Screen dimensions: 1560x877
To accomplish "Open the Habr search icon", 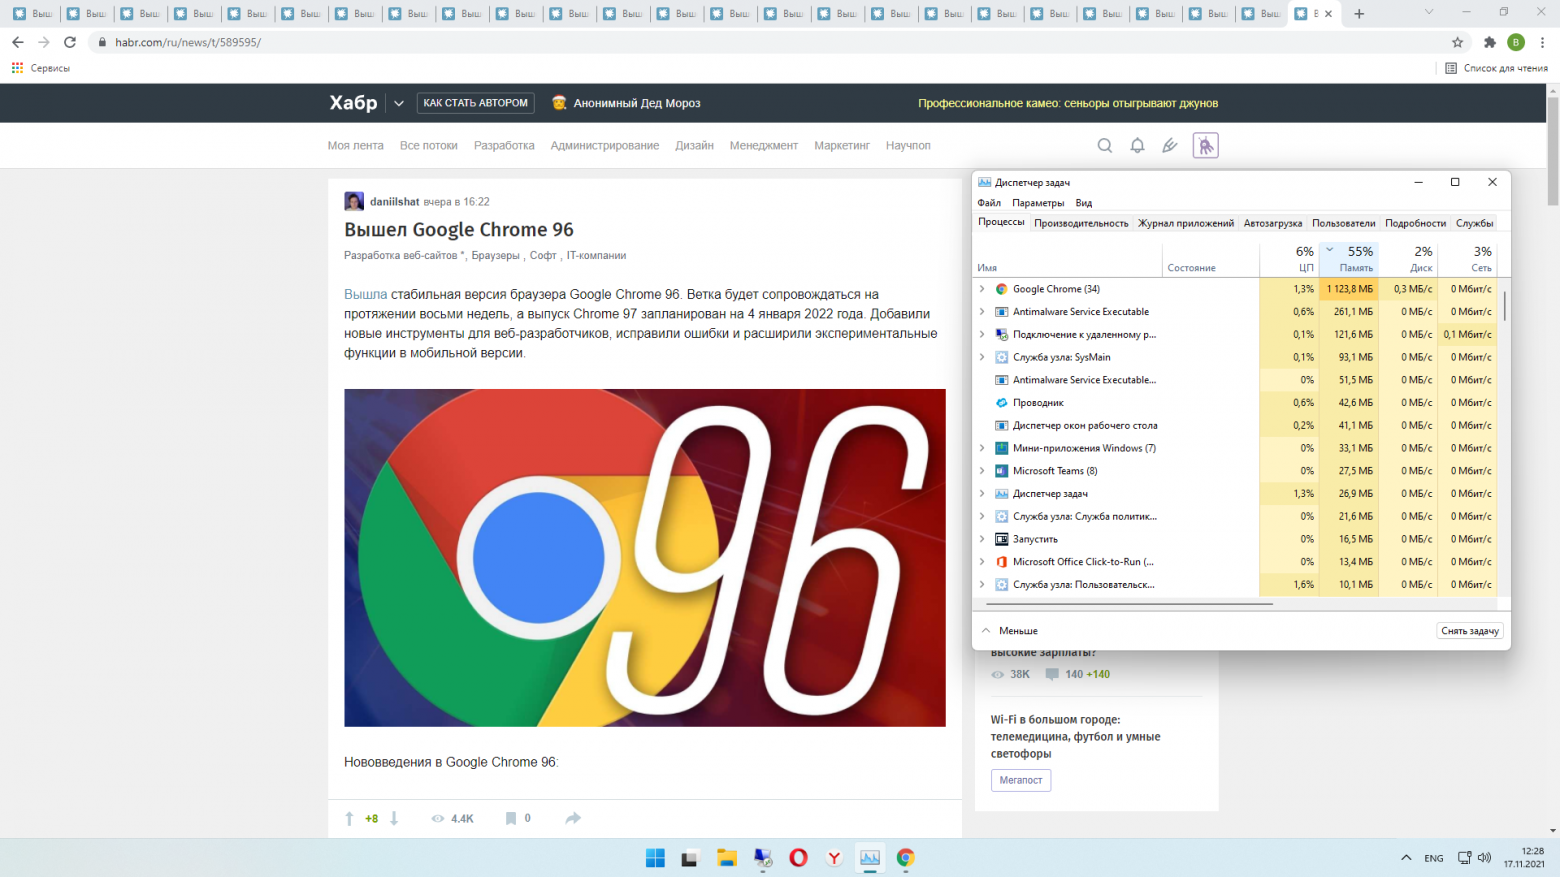I will (1104, 146).
